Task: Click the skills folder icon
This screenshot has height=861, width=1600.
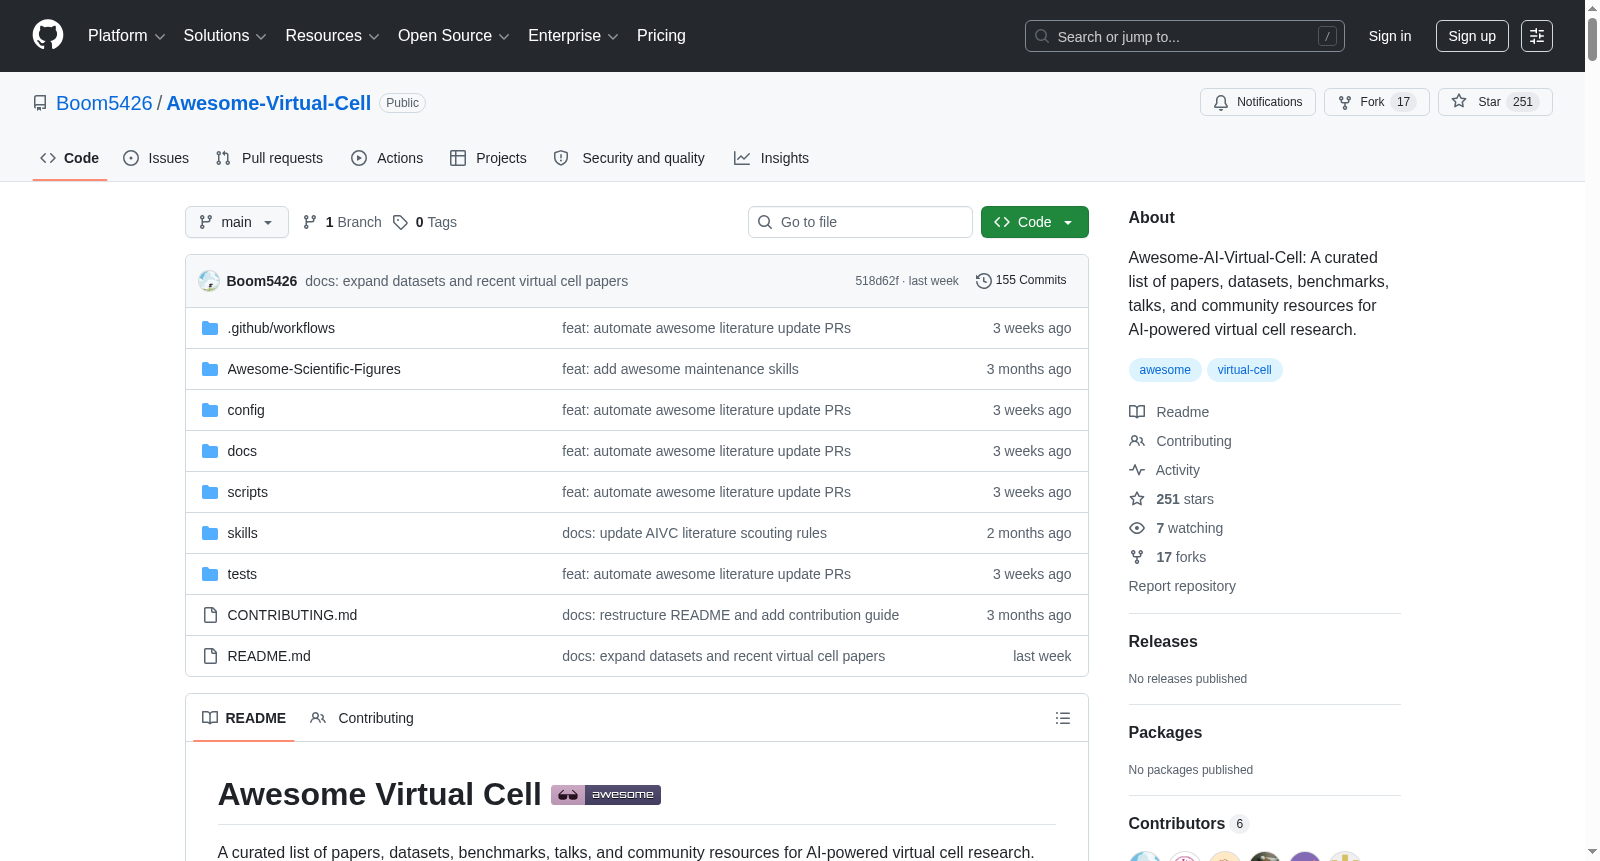Action: 210,533
